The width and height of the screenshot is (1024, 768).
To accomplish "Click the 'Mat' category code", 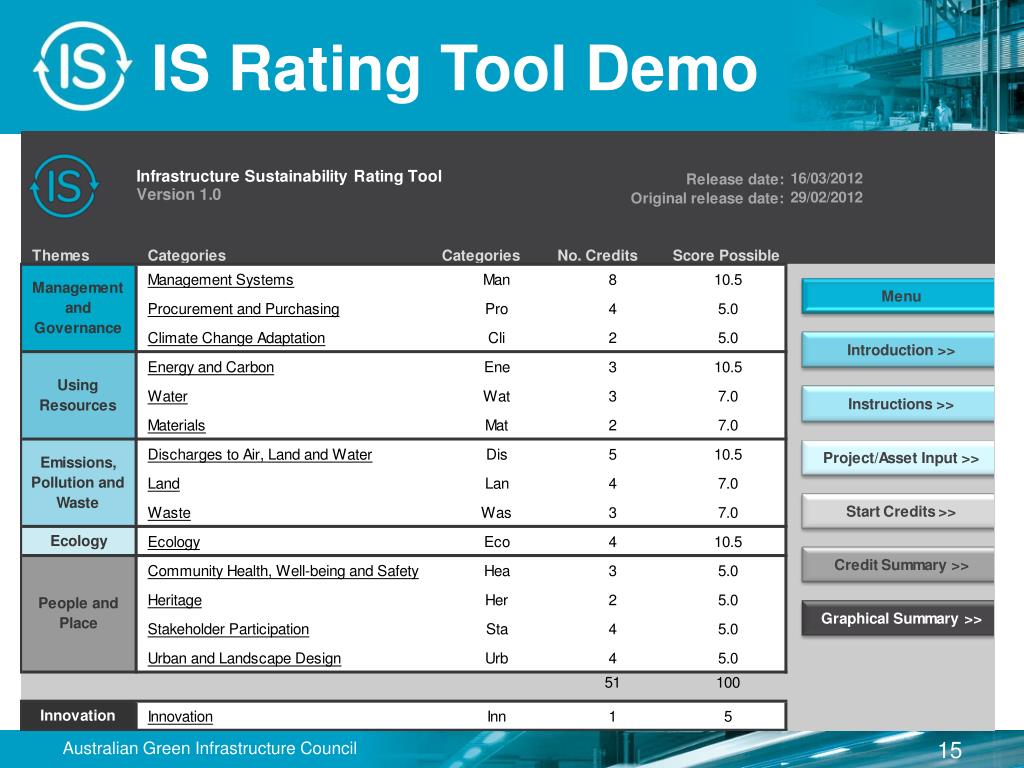I will click(x=496, y=426).
